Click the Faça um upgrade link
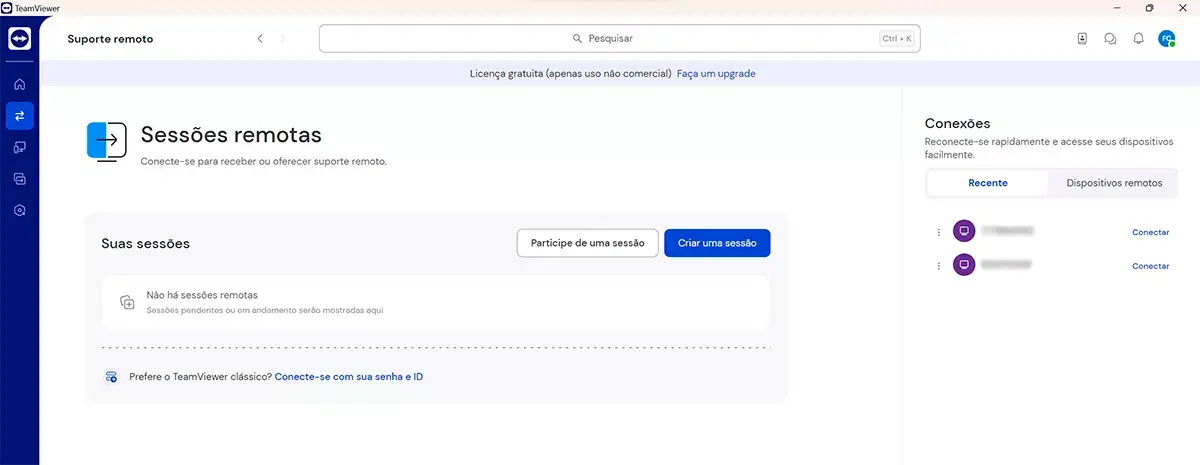This screenshot has width=1200, height=465. 716,74
